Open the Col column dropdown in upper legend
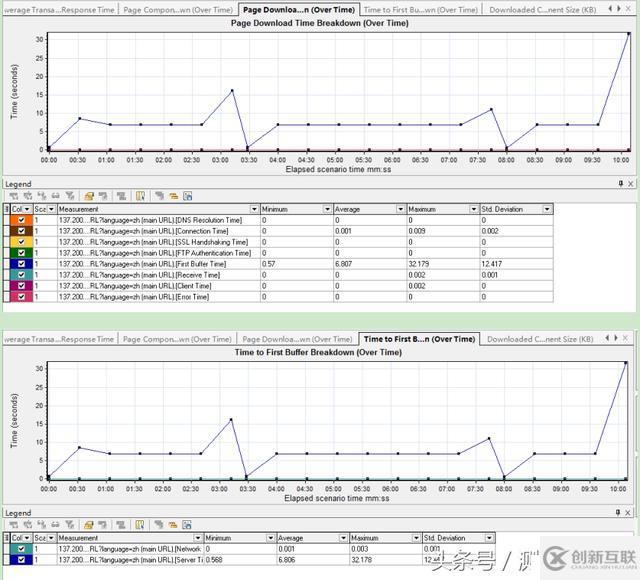This screenshot has width=640, height=580. click(27, 209)
